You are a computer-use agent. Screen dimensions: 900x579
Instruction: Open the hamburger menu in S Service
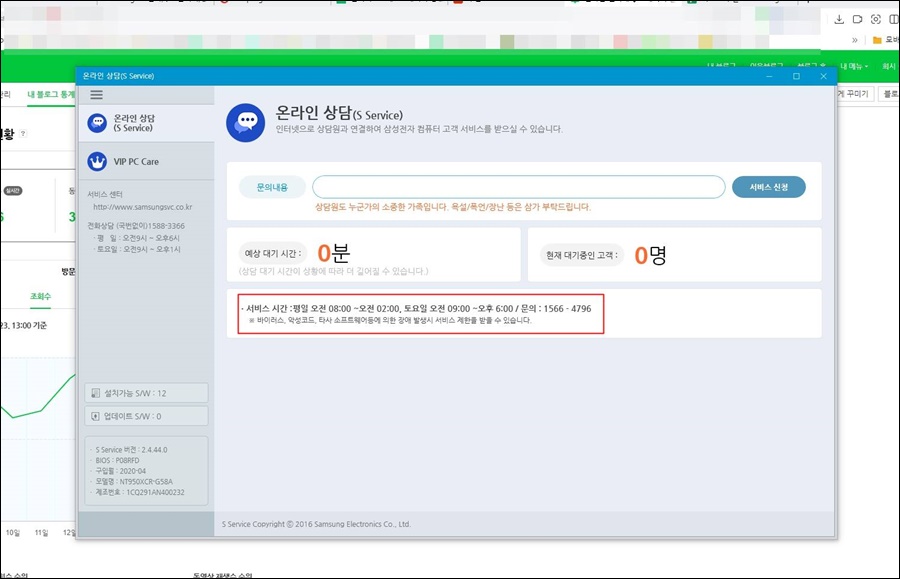pyautogui.click(x=96, y=95)
